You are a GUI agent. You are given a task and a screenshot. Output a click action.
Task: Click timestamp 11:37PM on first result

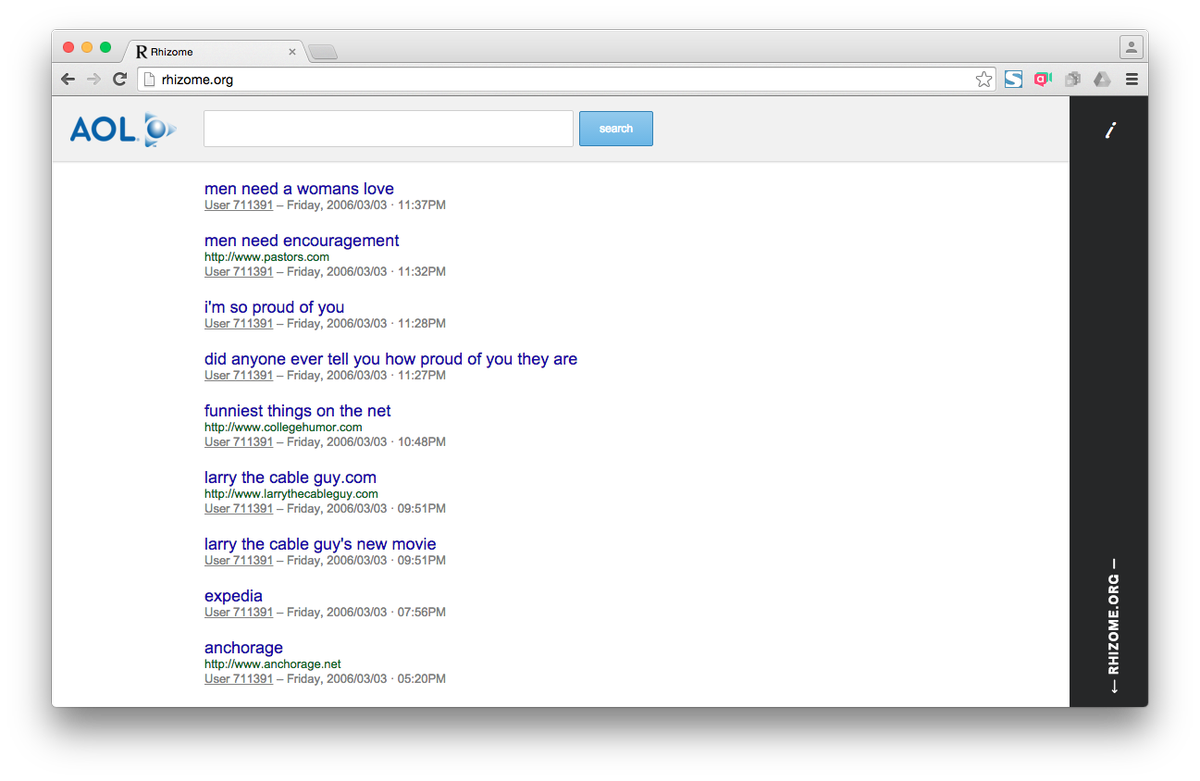tap(422, 205)
